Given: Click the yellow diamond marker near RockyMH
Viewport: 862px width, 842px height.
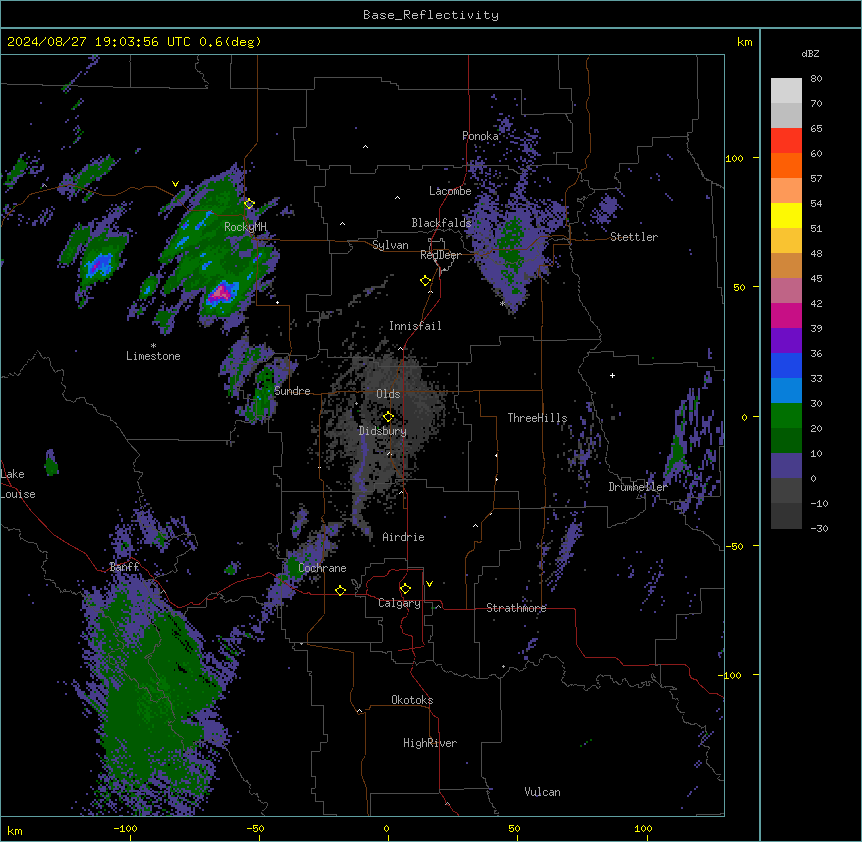Looking at the screenshot, I should 249,204.
